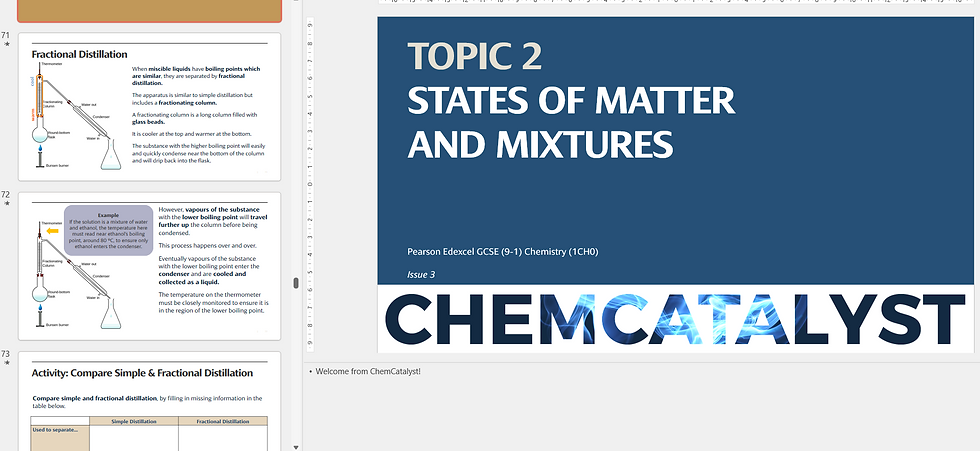Click the 'Example' callout box in slide 72
This screenshot has width=980, height=451.
[x=109, y=230]
